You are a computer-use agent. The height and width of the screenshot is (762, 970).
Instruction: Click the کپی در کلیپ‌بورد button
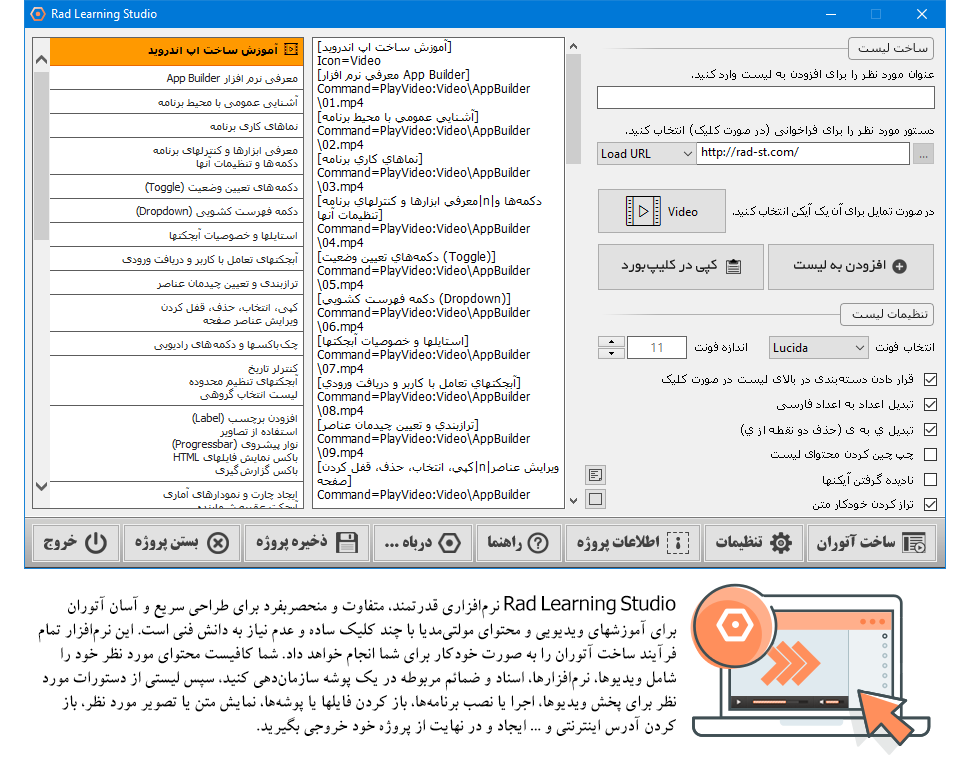pyautogui.click(x=680, y=267)
